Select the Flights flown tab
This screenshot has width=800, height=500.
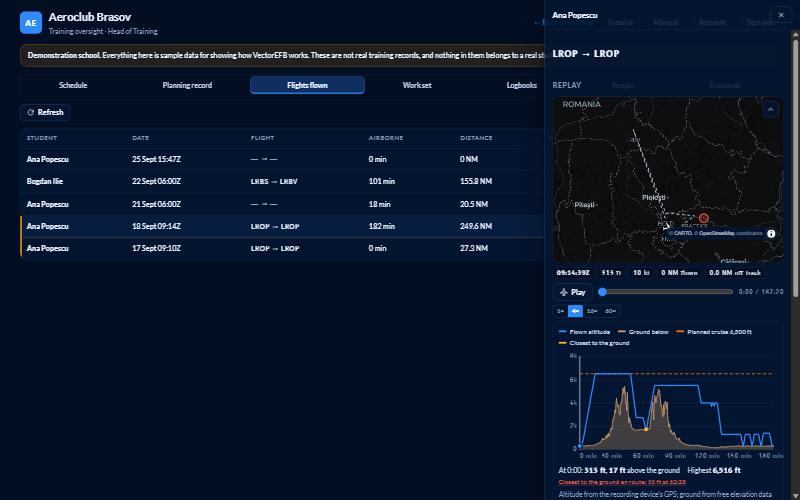pyautogui.click(x=307, y=85)
